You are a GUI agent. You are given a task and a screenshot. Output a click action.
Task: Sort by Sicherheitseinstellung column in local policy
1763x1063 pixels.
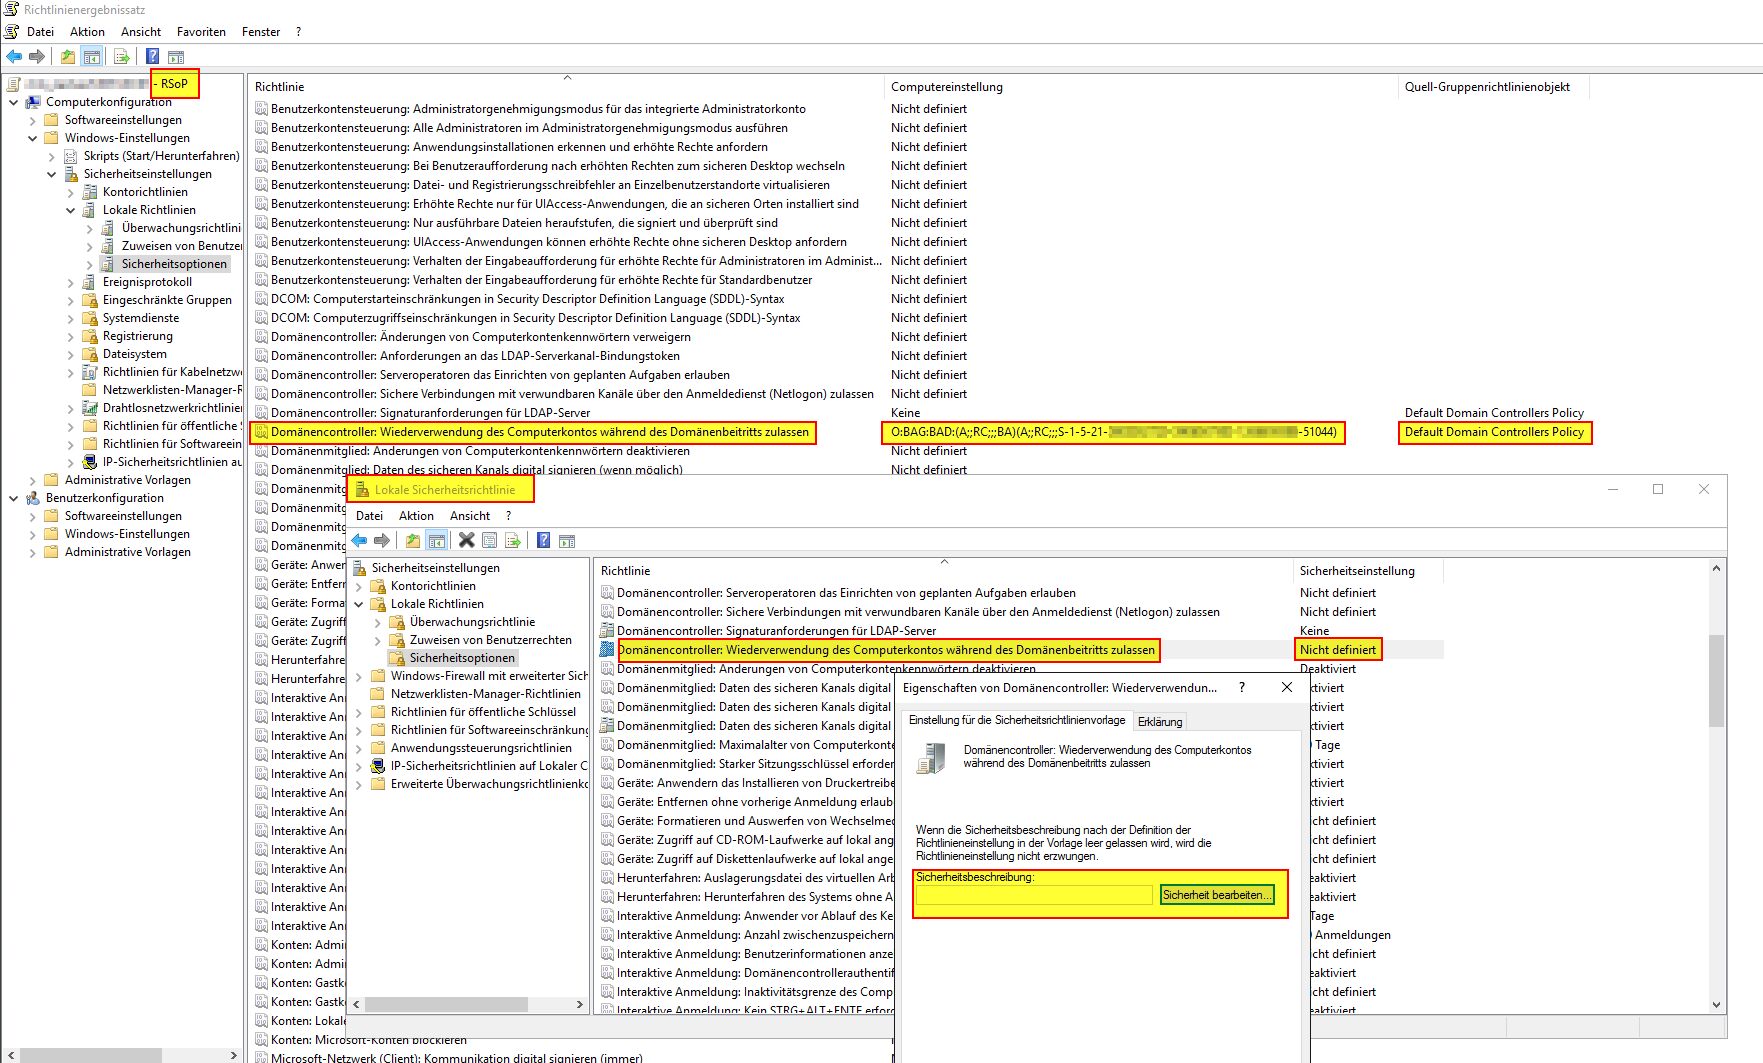click(x=1369, y=571)
